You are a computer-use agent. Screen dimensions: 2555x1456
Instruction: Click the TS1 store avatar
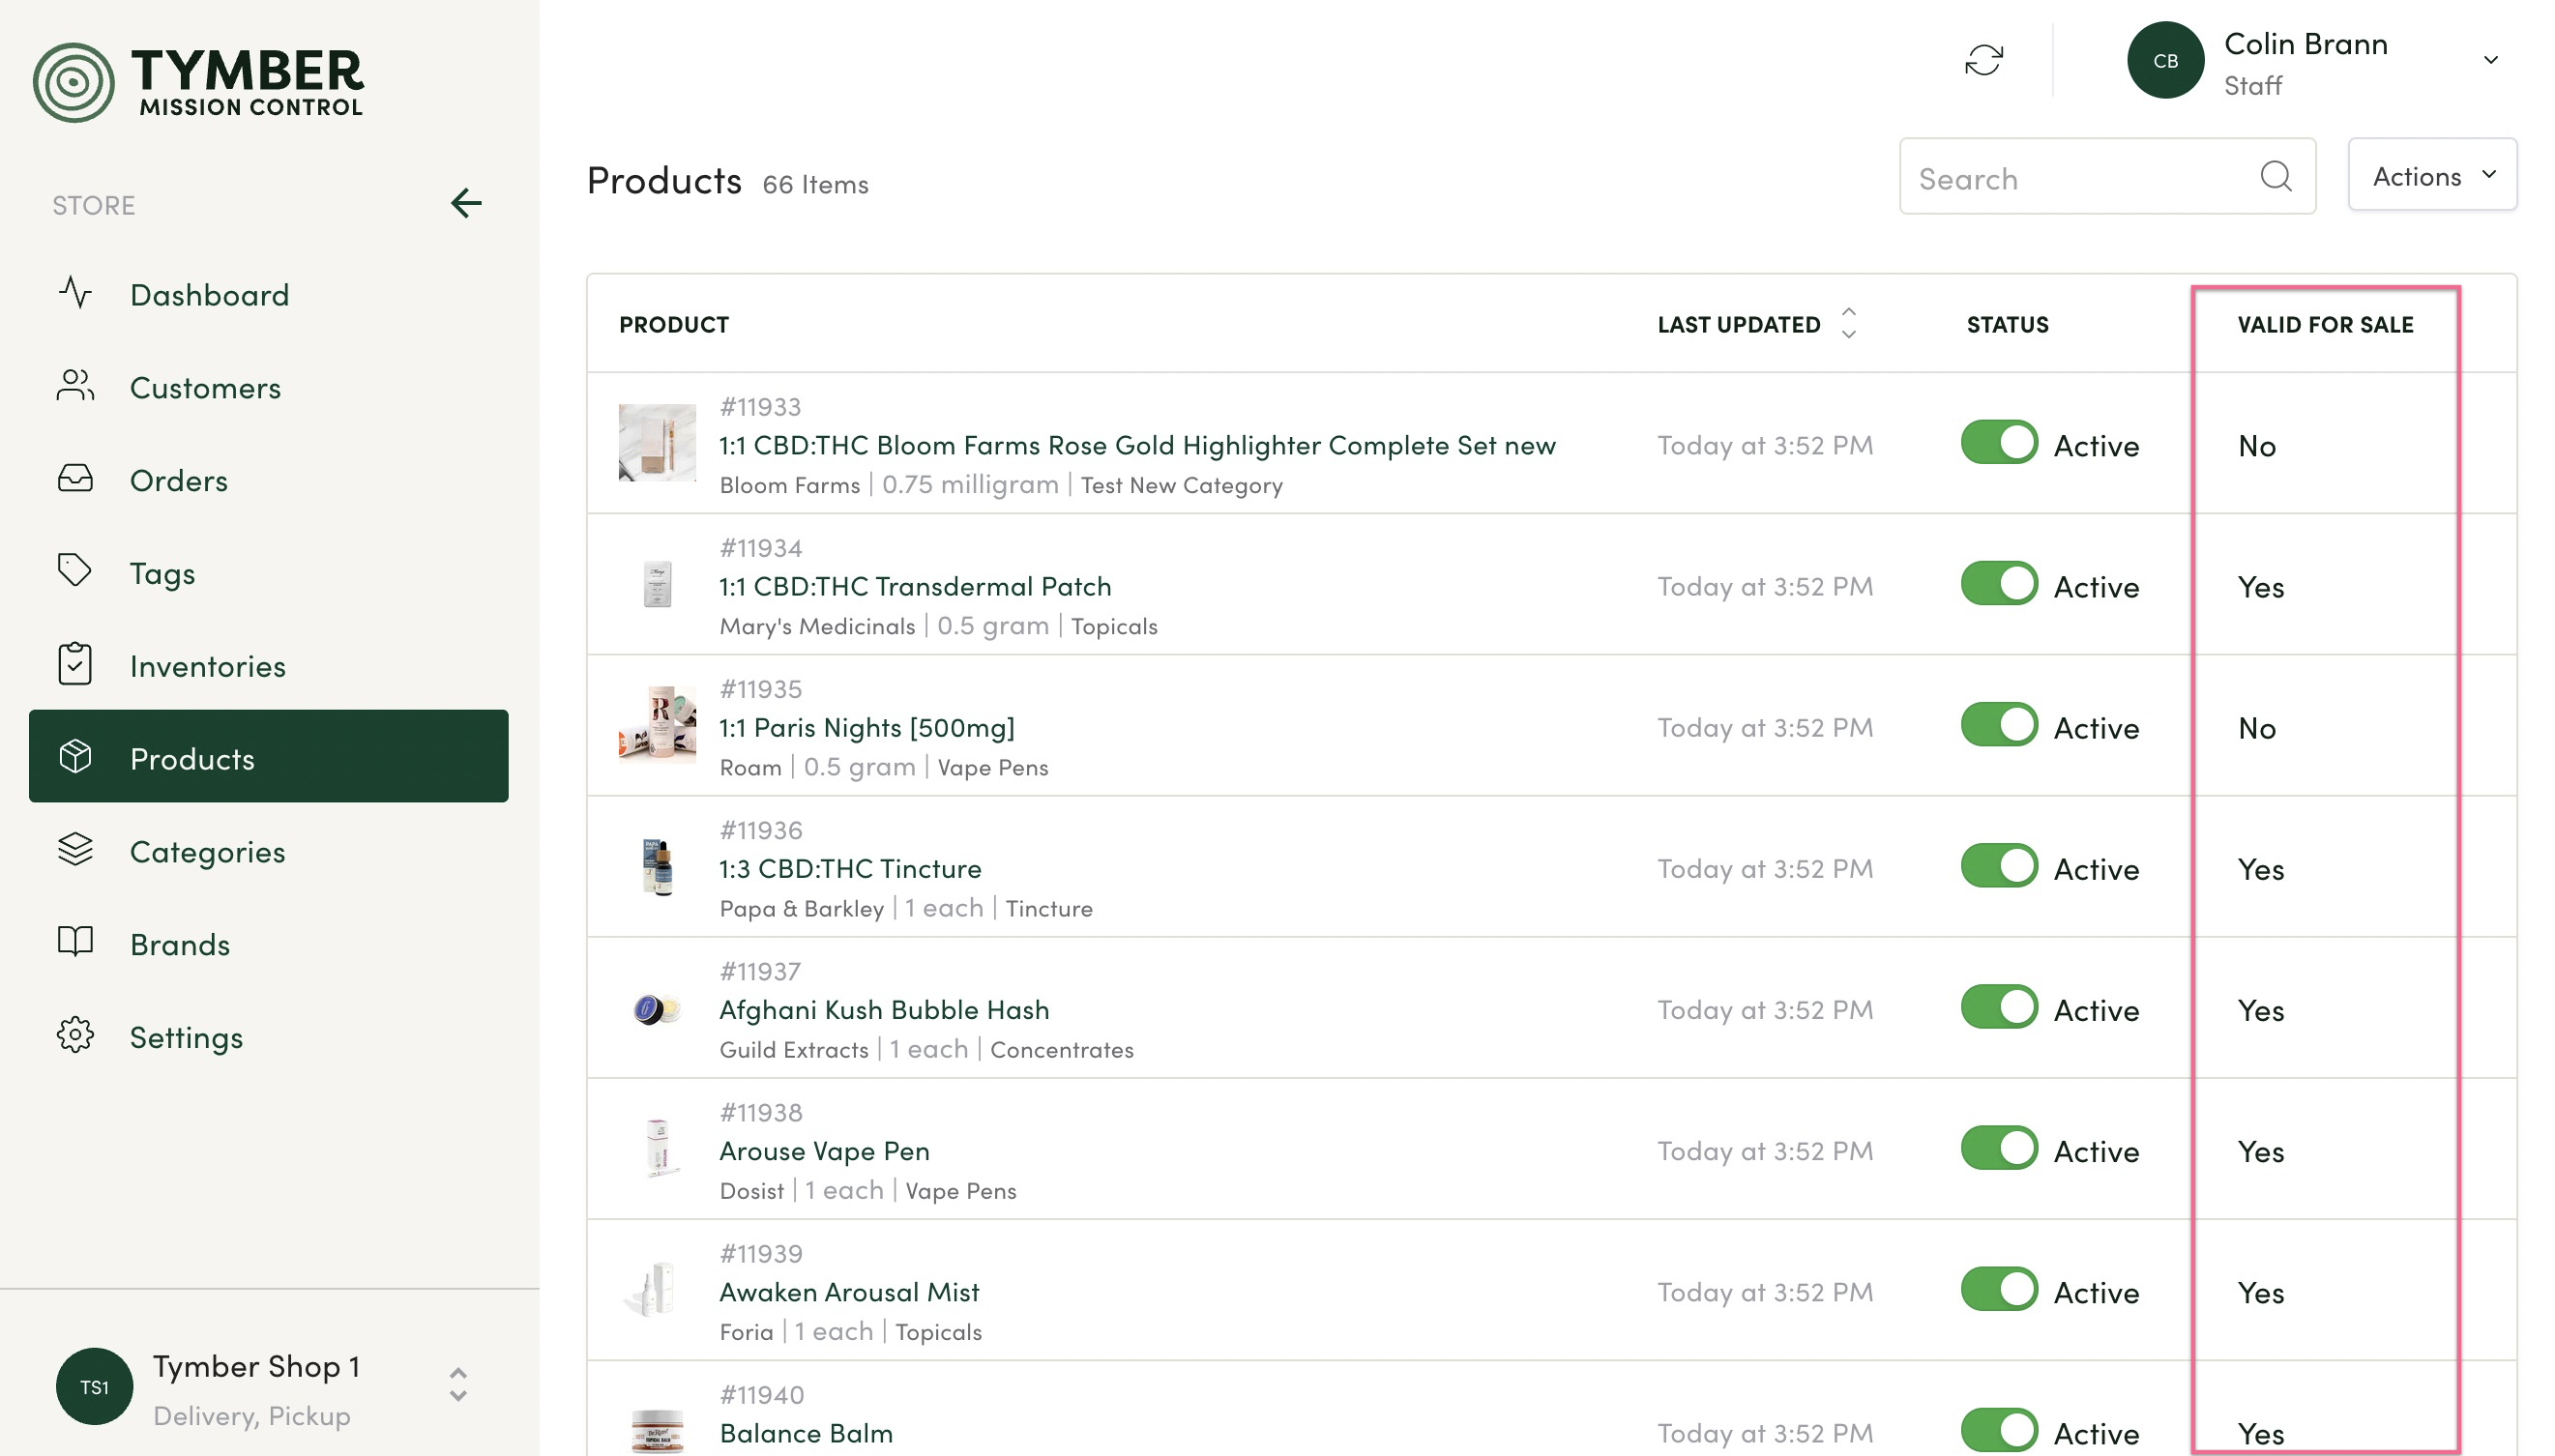point(95,1387)
